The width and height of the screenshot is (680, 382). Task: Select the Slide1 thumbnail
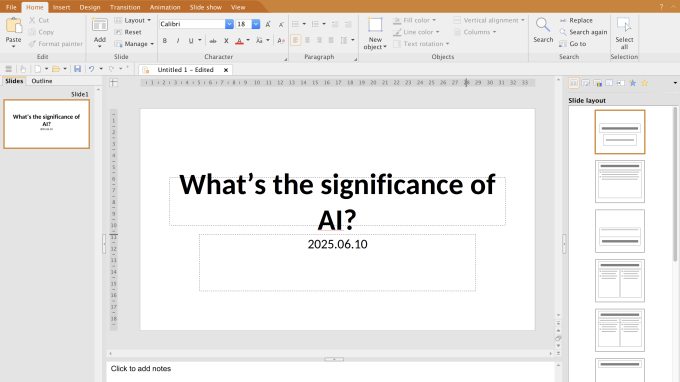[46, 124]
